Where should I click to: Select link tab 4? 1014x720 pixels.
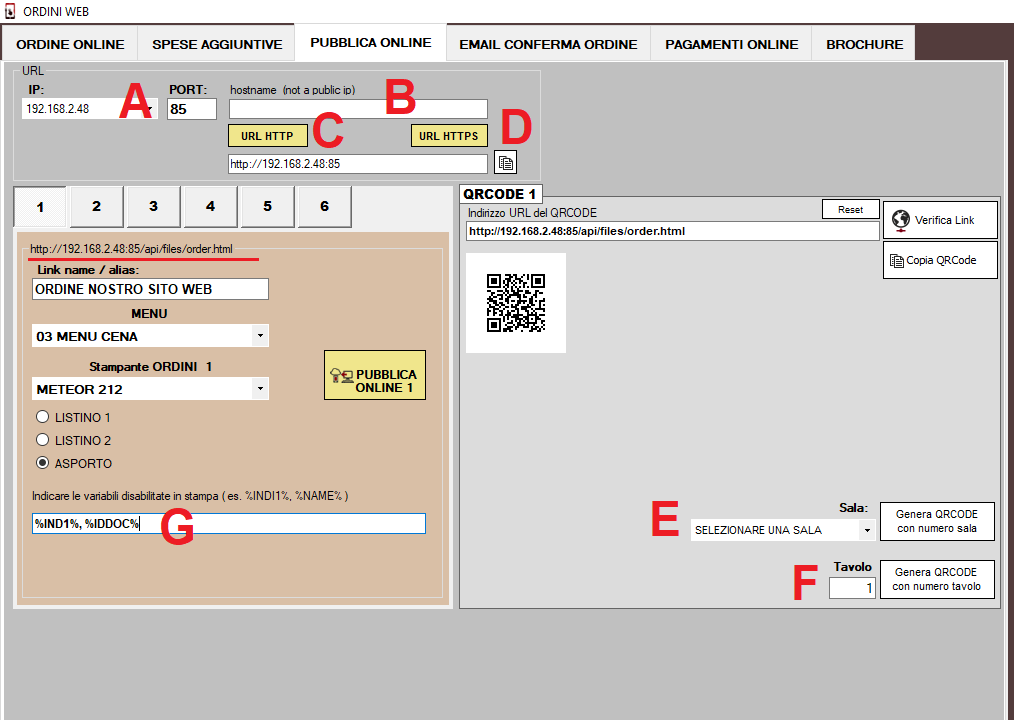(x=210, y=206)
